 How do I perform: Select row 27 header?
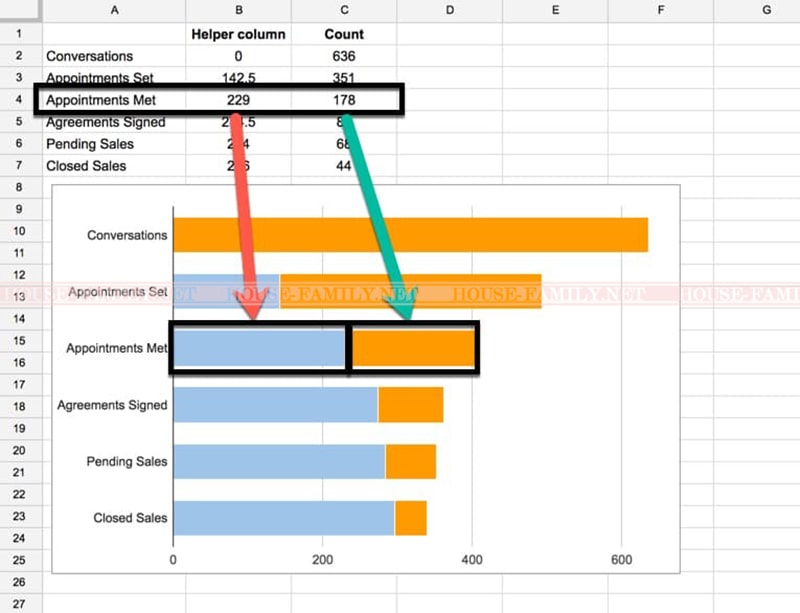pyautogui.click(x=21, y=604)
